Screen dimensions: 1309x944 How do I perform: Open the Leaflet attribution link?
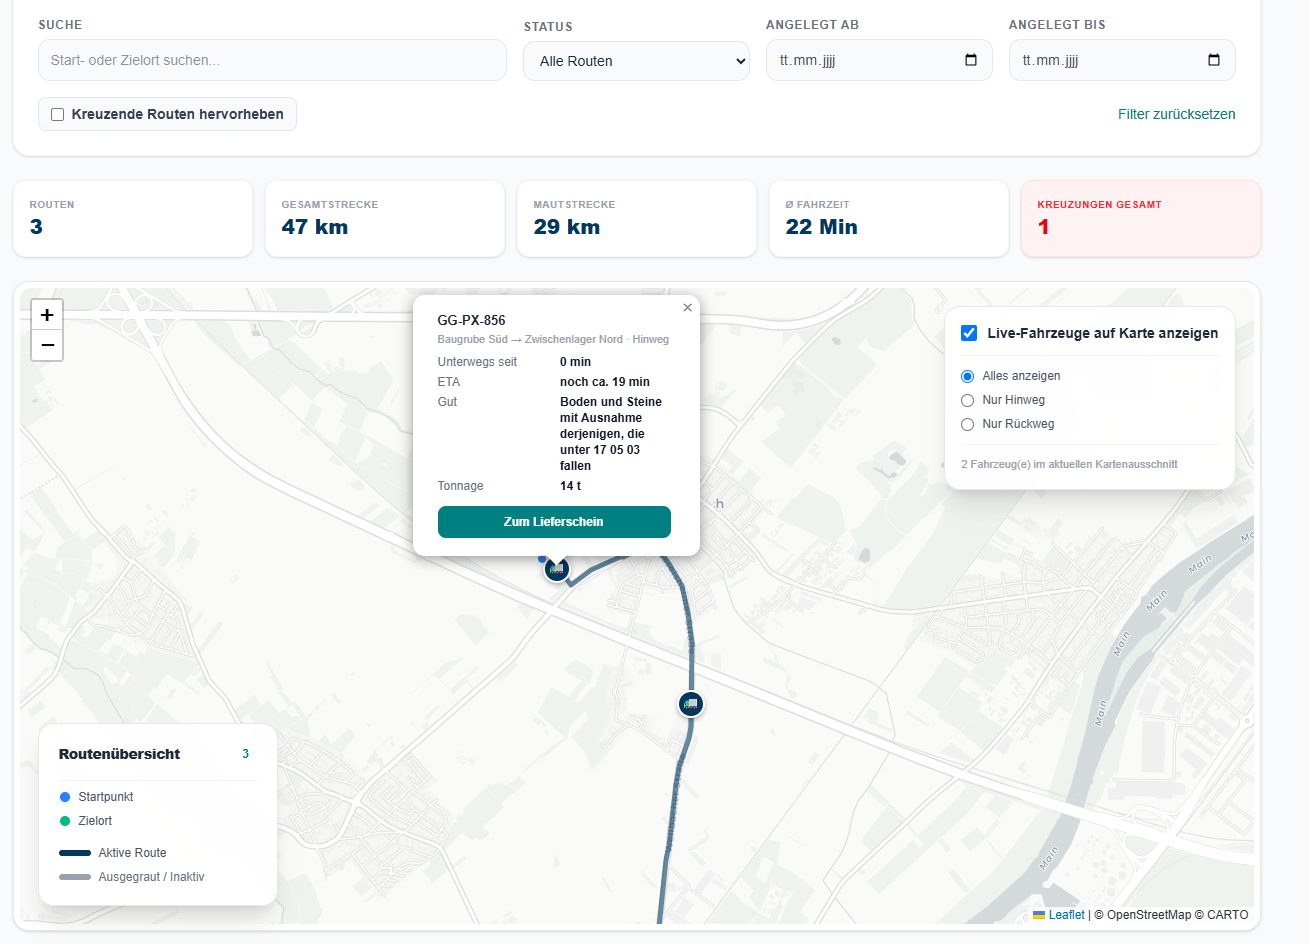(1066, 914)
